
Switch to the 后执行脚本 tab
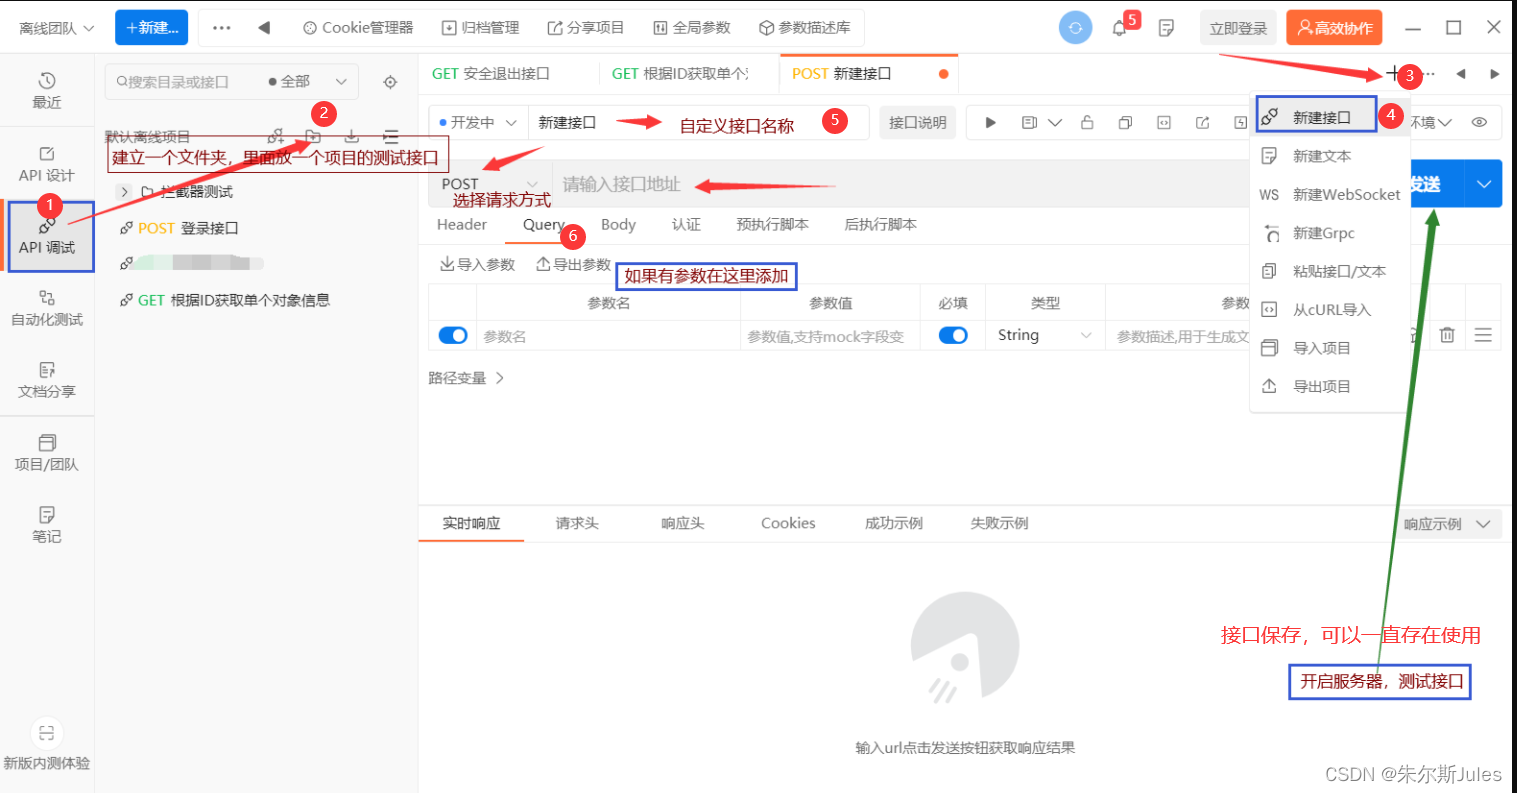click(x=880, y=225)
